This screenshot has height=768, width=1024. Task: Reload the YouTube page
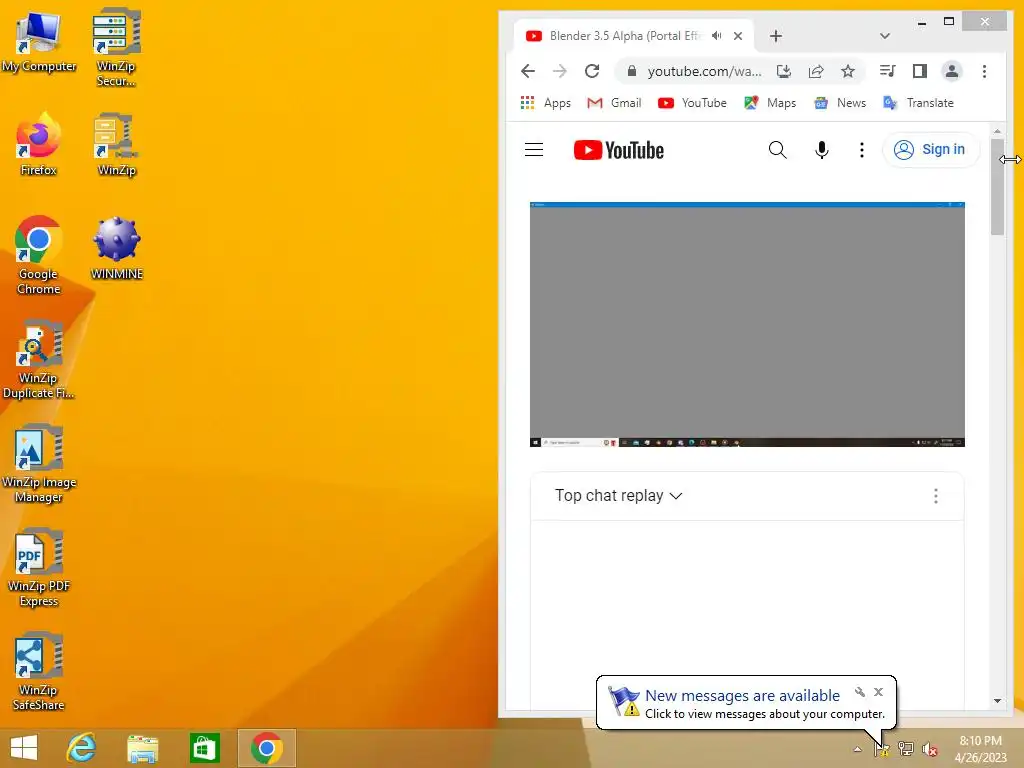pyautogui.click(x=592, y=71)
